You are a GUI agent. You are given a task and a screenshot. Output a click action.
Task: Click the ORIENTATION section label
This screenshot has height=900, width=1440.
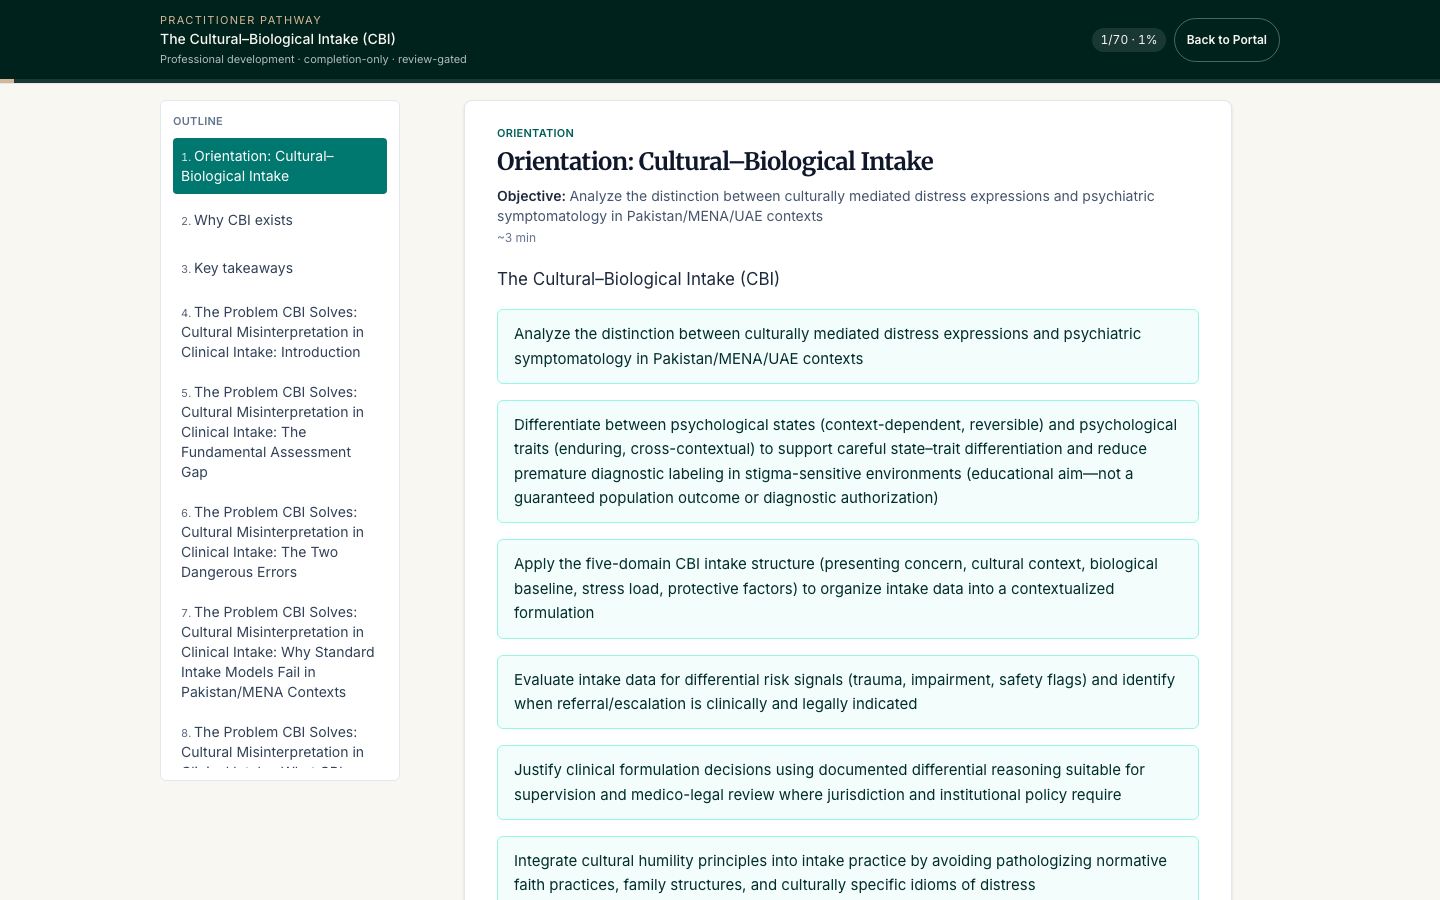(x=535, y=133)
